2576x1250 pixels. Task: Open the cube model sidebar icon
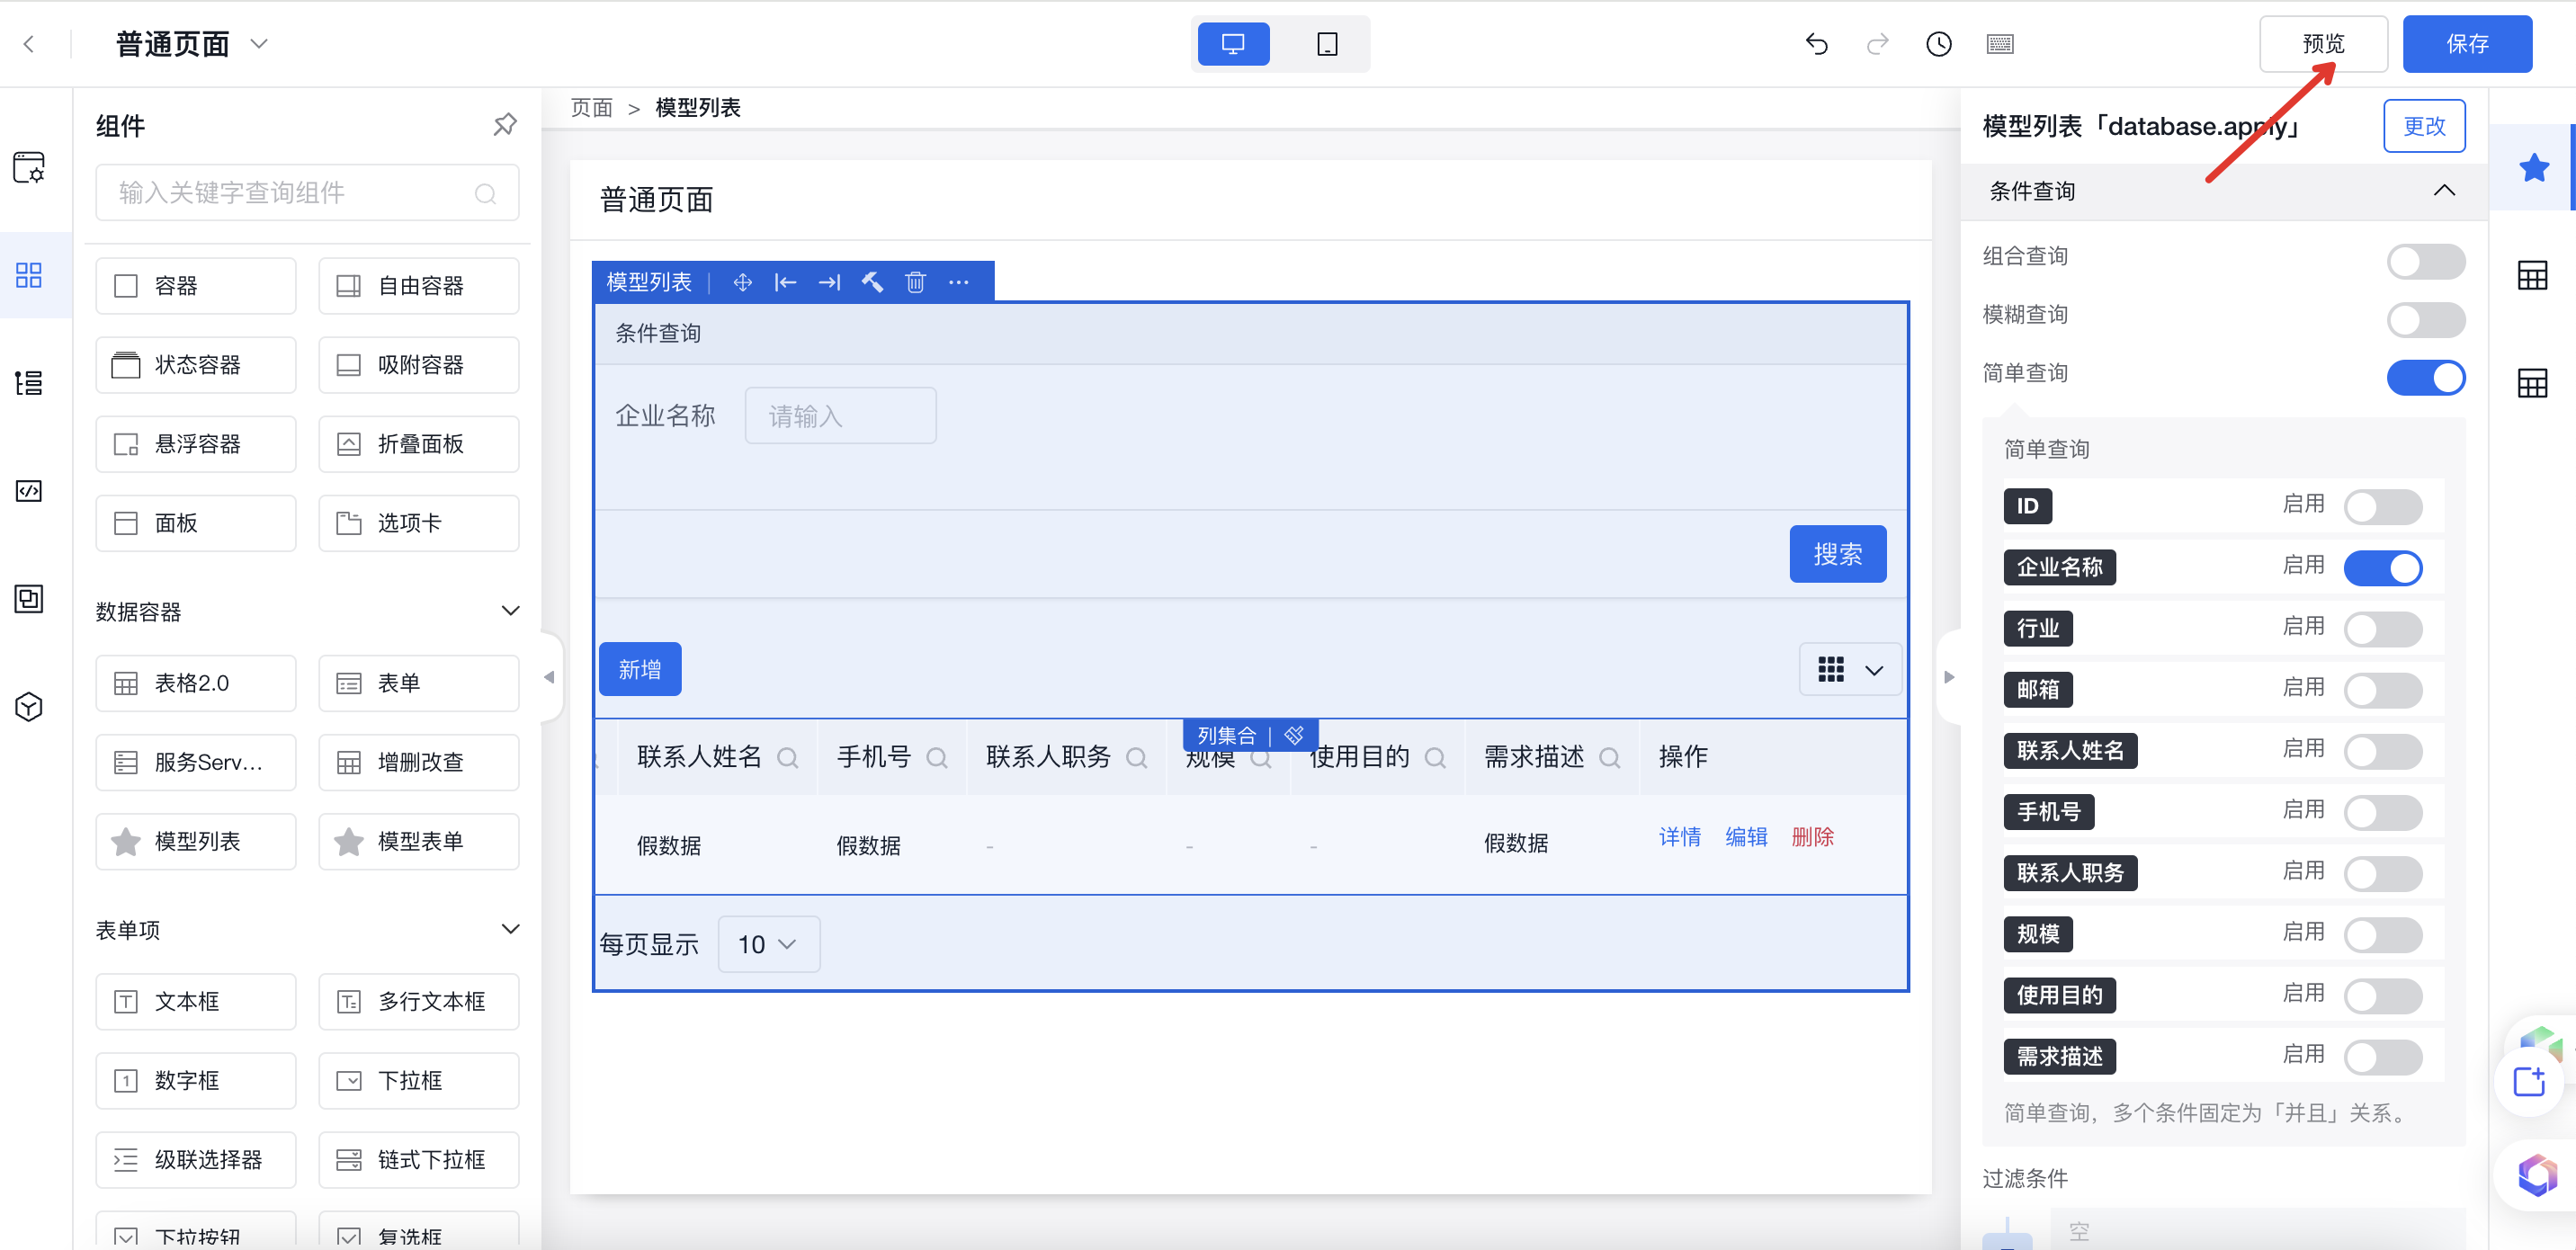[x=29, y=707]
